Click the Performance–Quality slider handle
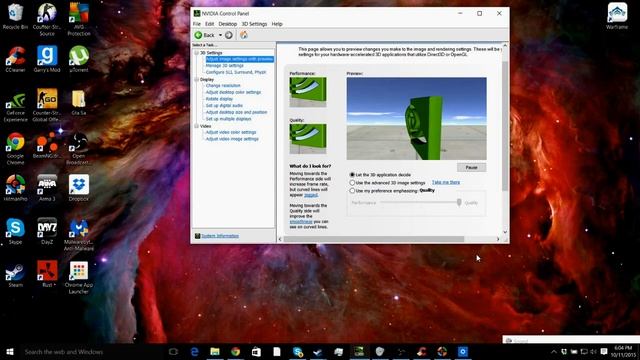 [459, 202]
